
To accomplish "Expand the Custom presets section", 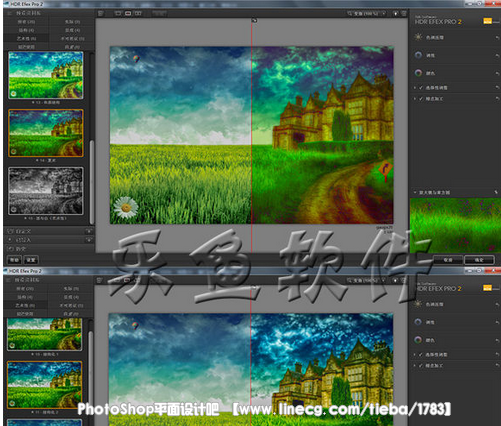I will (23, 231).
